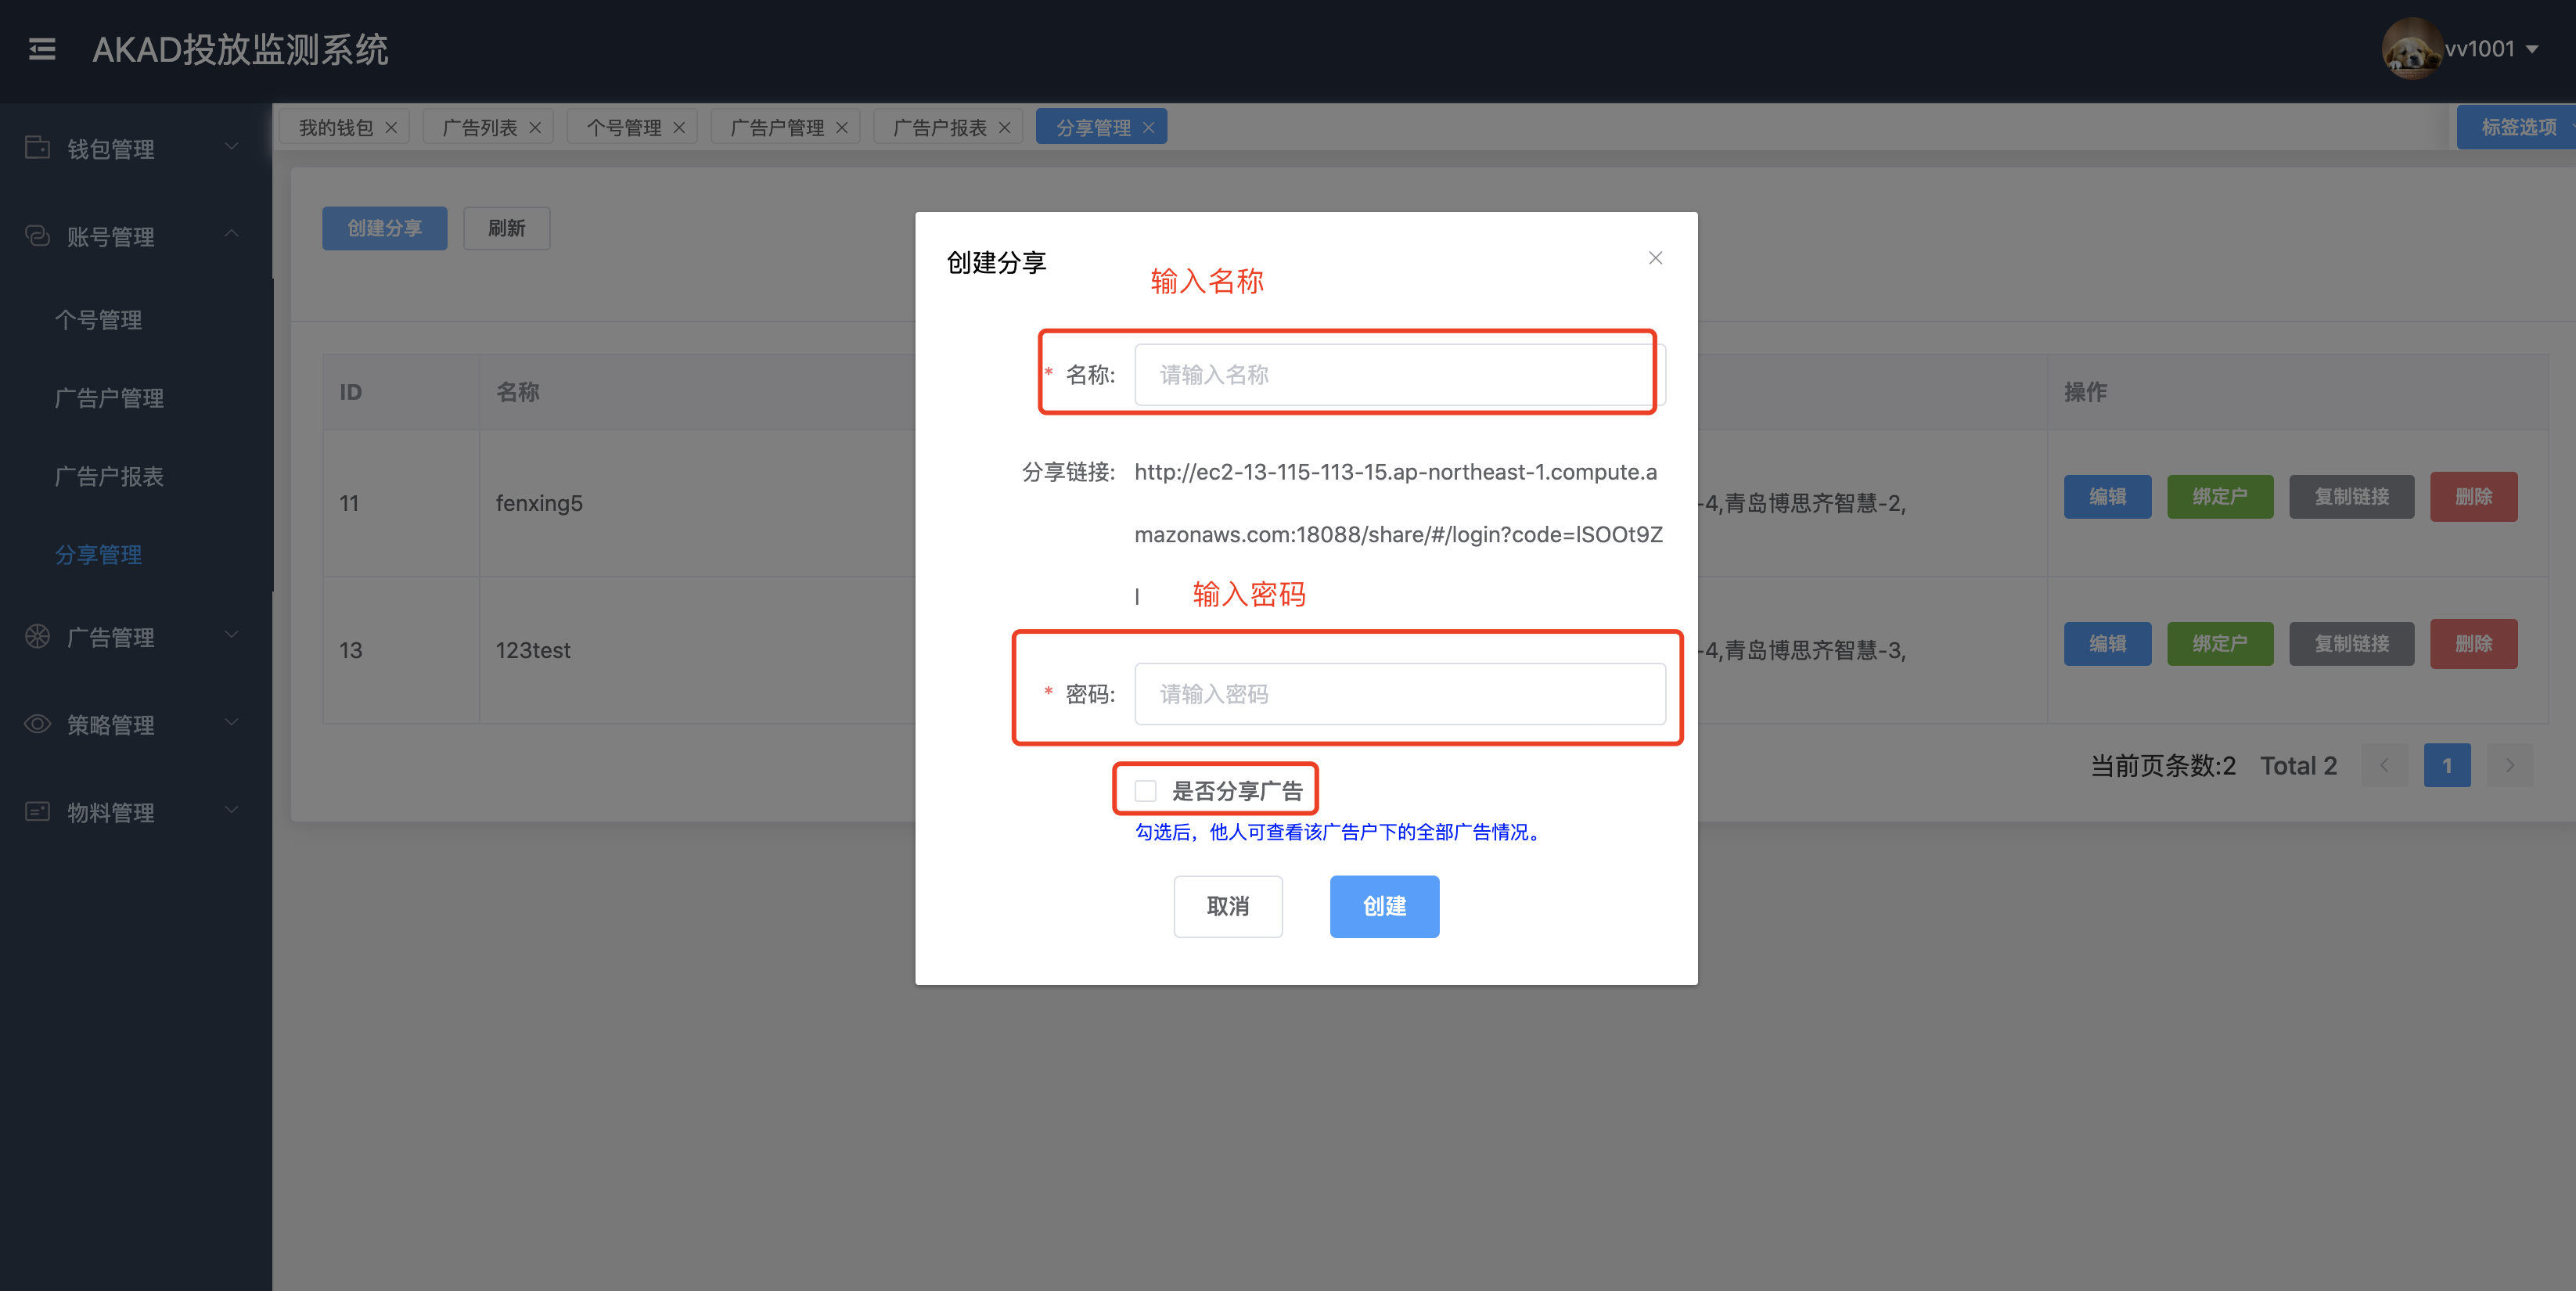Click the blue 创建 button

(x=1384, y=906)
